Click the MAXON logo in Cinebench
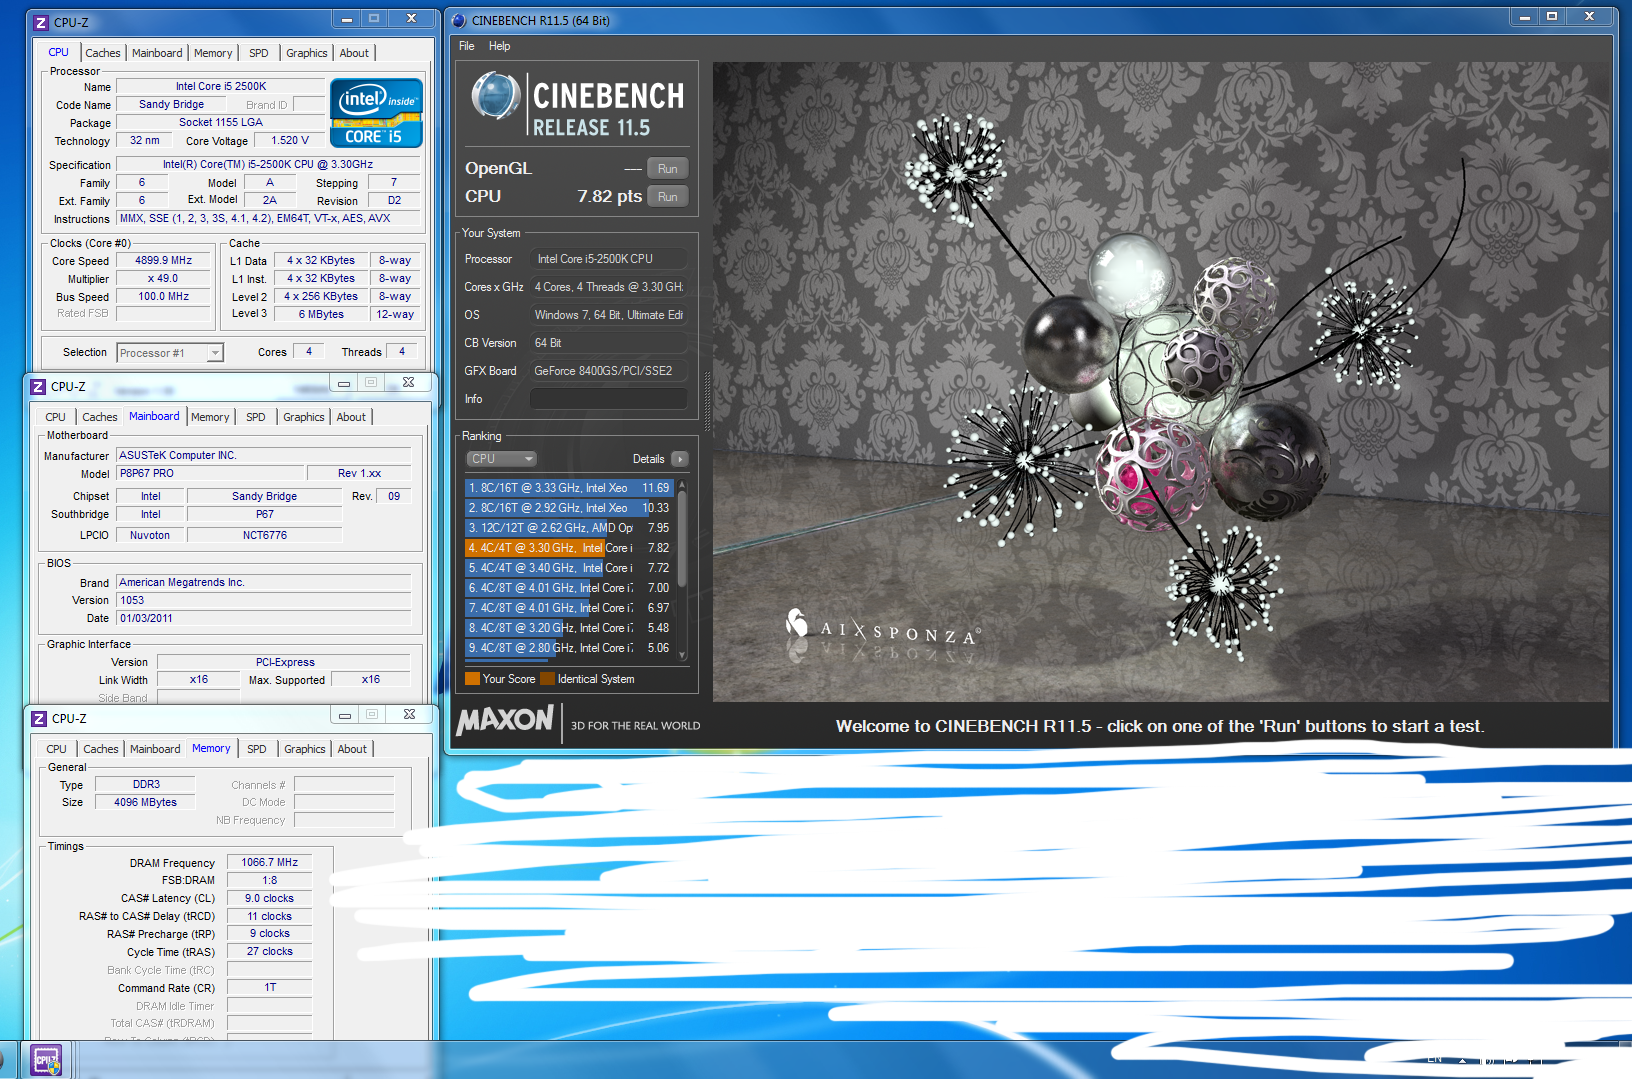The height and width of the screenshot is (1079, 1632). tap(505, 720)
